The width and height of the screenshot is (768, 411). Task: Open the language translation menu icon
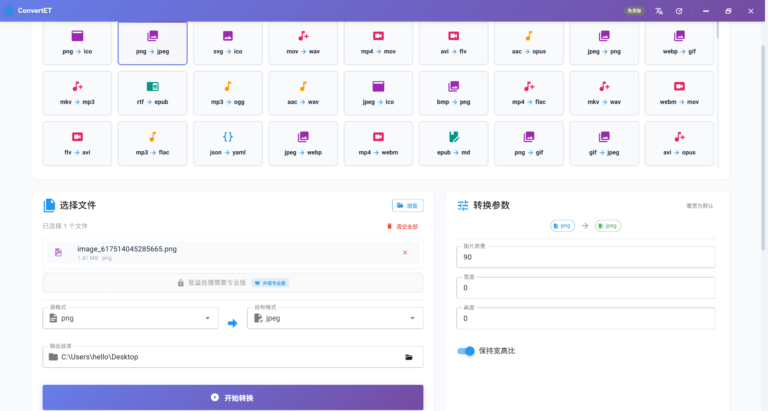[659, 11]
